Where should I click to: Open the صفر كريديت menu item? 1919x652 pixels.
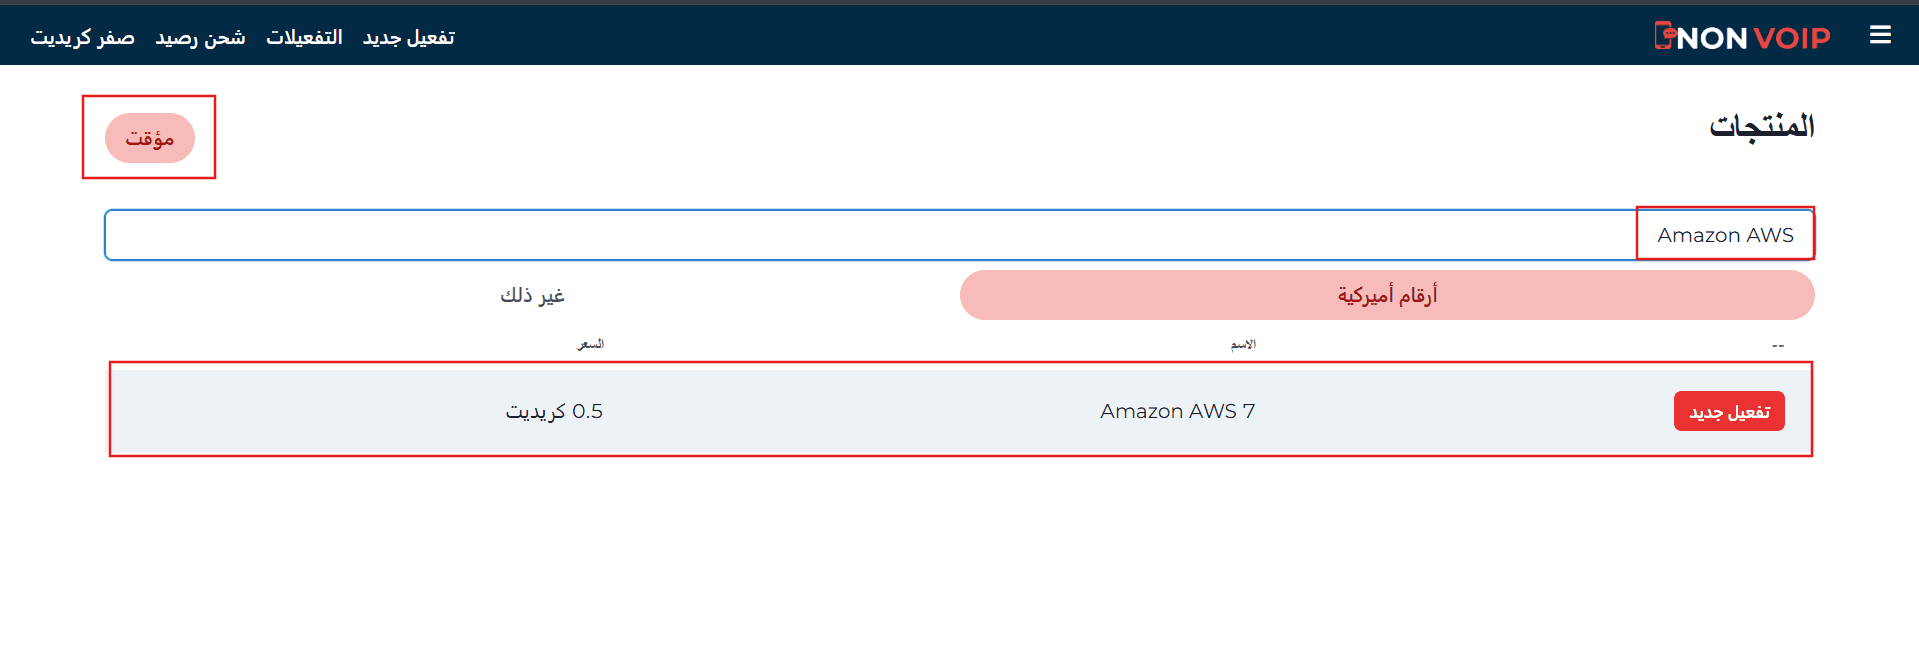[82, 36]
